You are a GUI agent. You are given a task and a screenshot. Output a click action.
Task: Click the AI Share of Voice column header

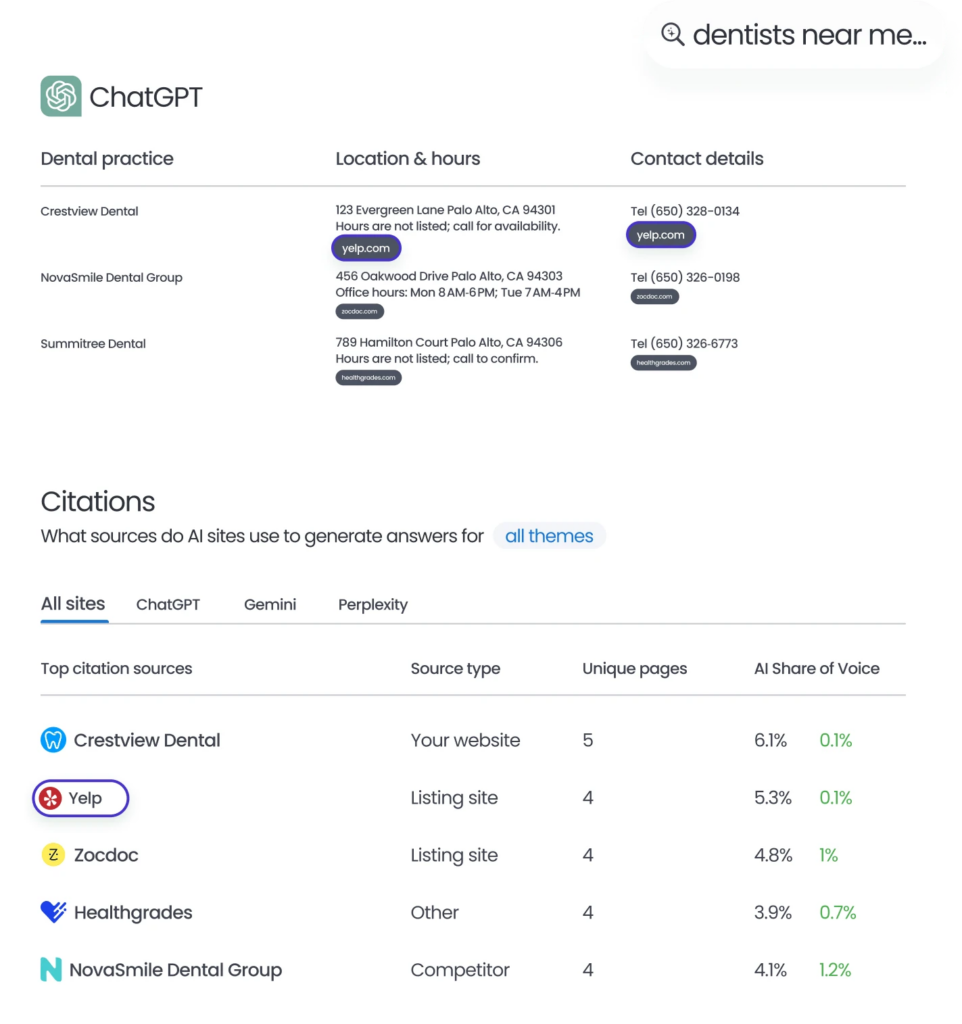pos(818,668)
